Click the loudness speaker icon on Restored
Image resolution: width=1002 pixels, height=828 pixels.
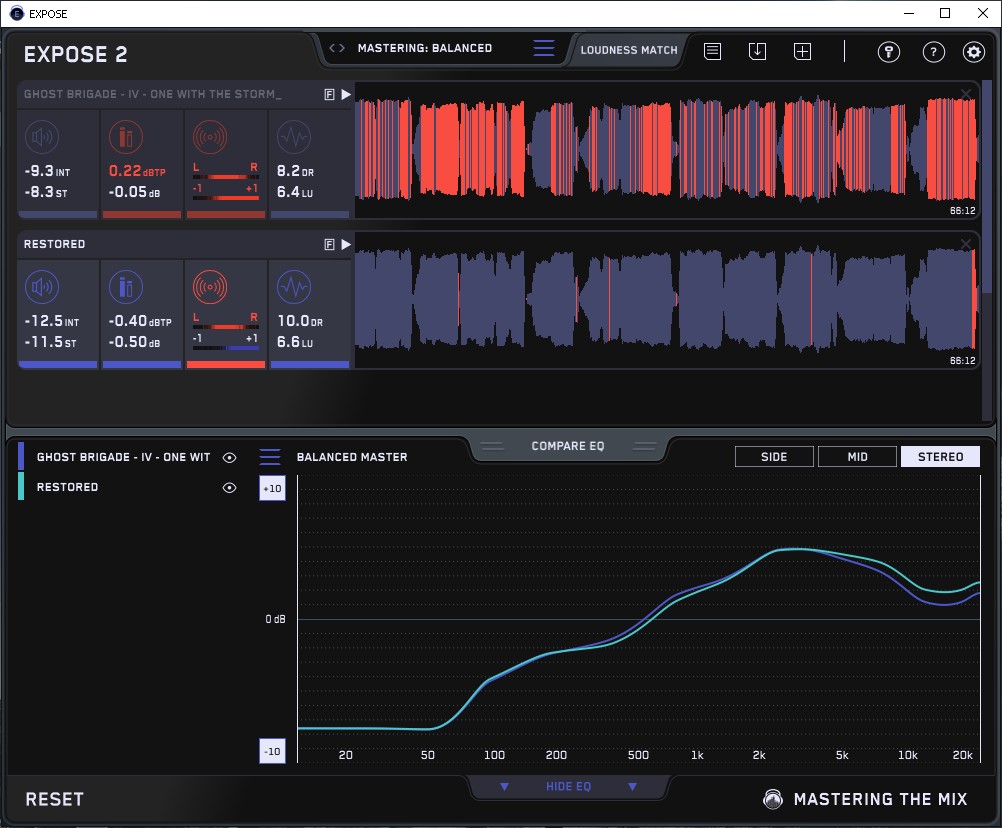click(x=42, y=287)
